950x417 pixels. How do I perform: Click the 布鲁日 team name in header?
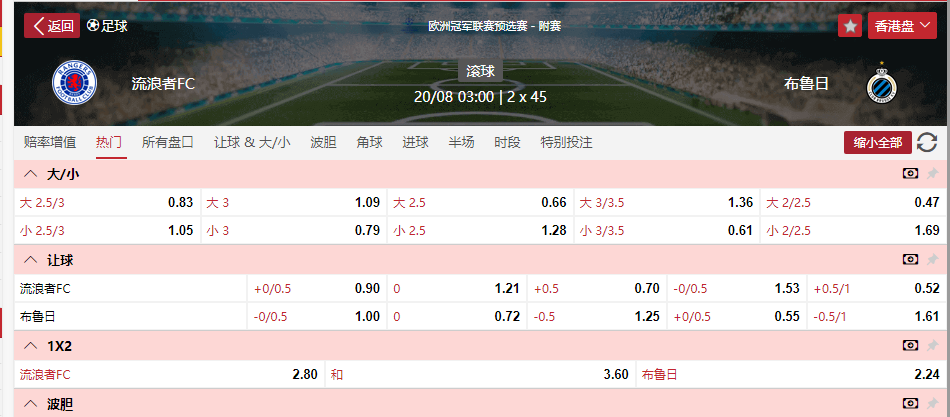[x=806, y=84]
